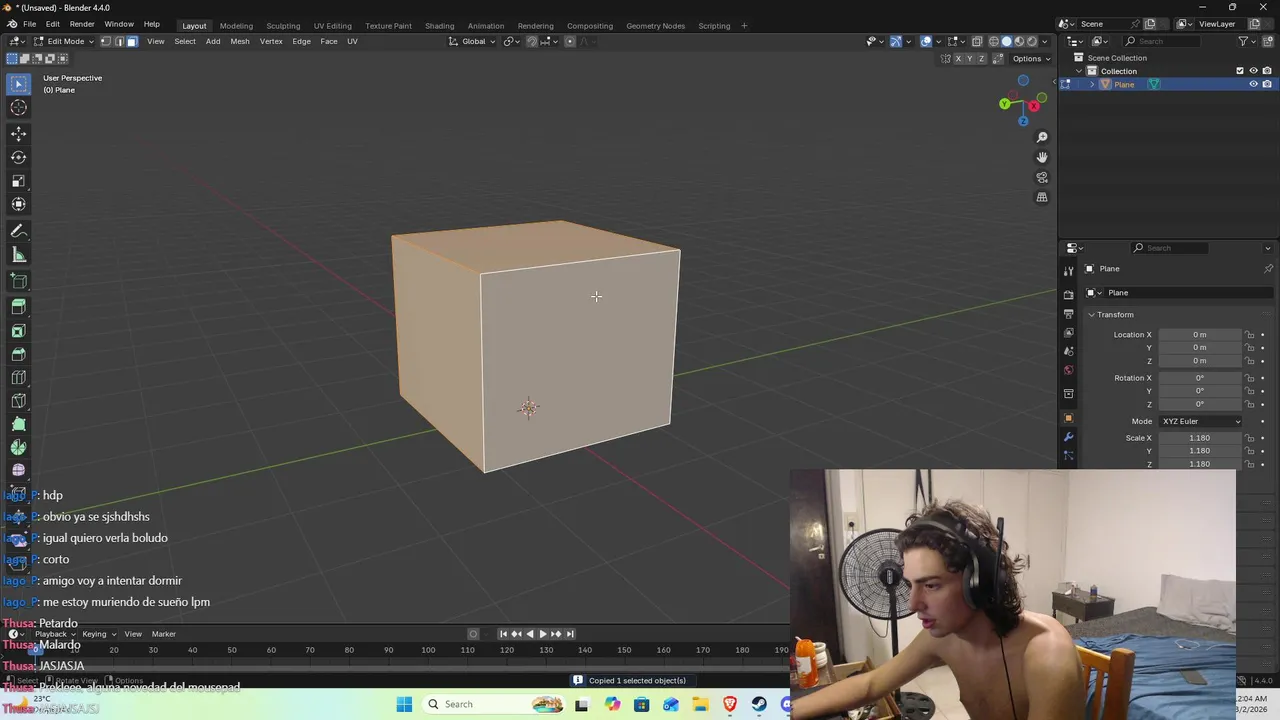1280x720 pixels.
Task: Switch perspective/orthographic grid icon
Action: coord(1042,197)
